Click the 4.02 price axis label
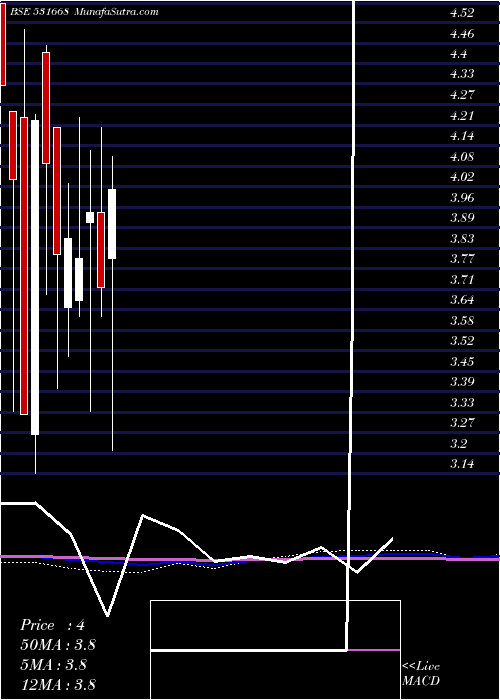Image resolution: width=500 pixels, height=700 pixels. (x=462, y=177)
